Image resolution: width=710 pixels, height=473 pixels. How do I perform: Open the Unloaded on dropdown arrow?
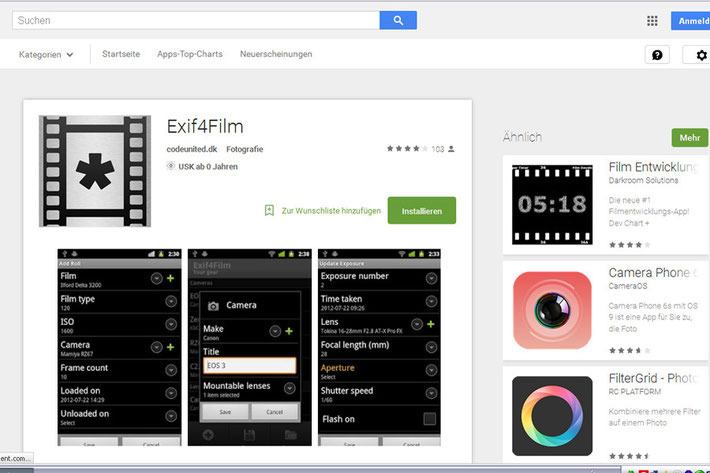tap(171, 416)
